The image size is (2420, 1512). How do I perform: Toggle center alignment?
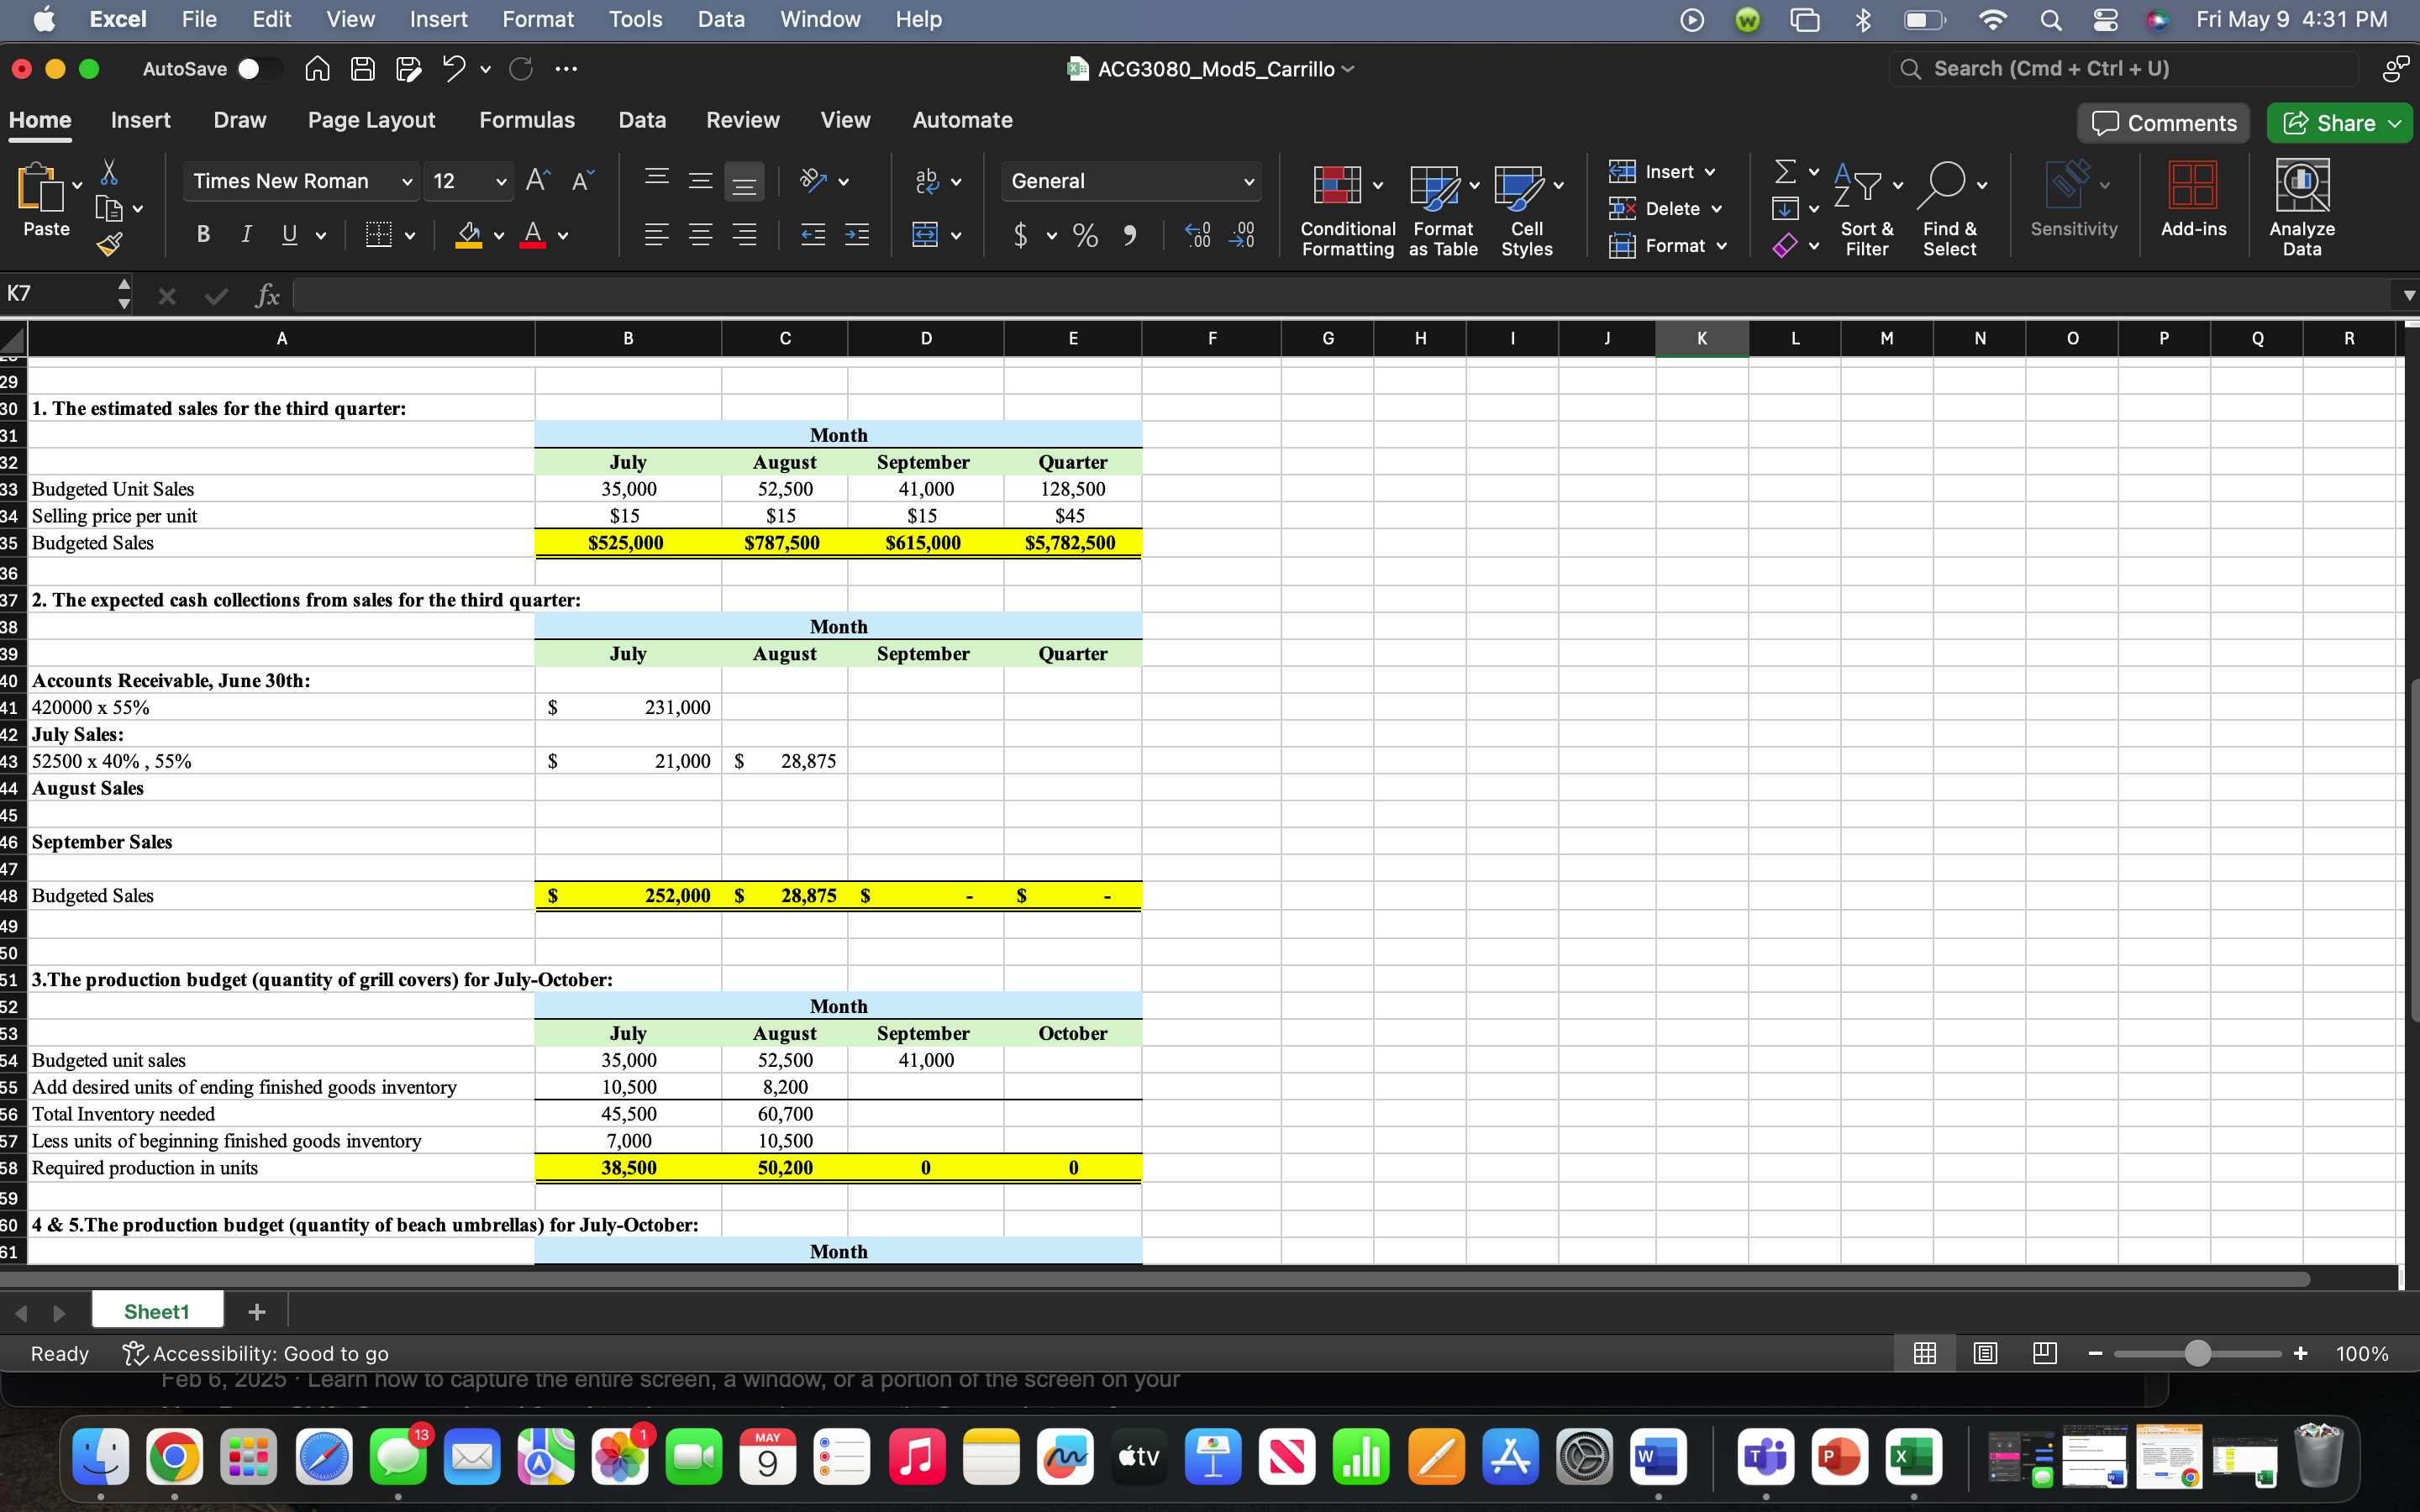699,234
